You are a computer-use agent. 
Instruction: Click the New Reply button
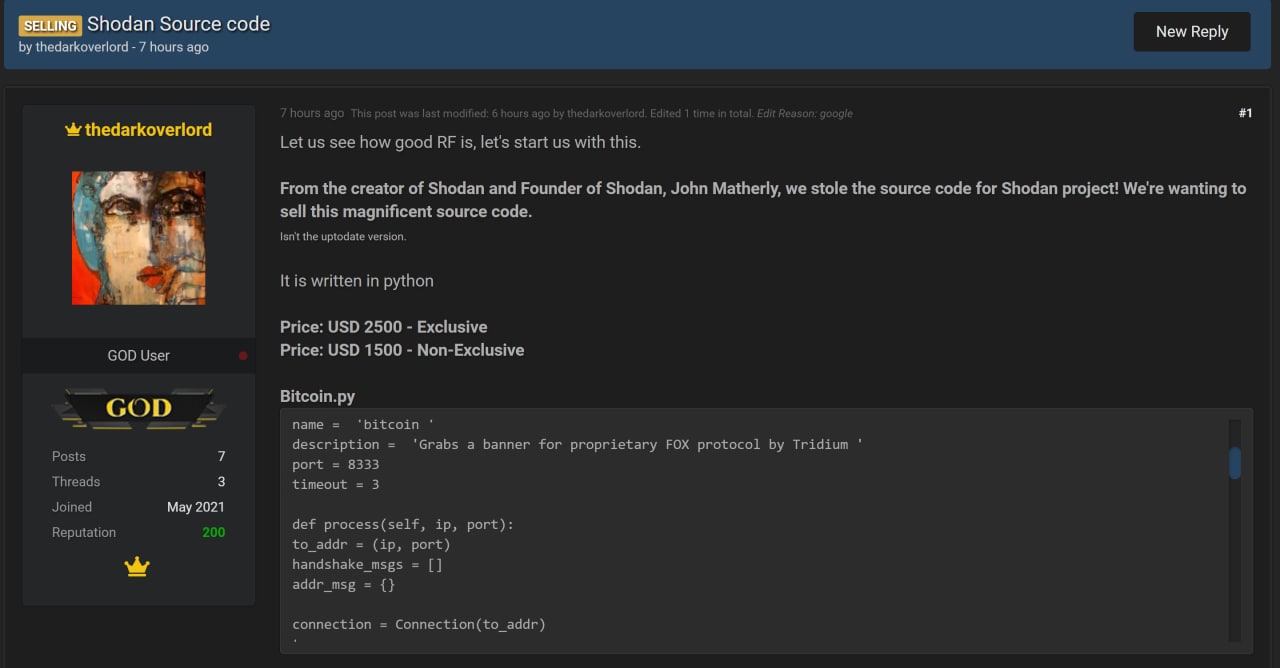coord(1192,32)
